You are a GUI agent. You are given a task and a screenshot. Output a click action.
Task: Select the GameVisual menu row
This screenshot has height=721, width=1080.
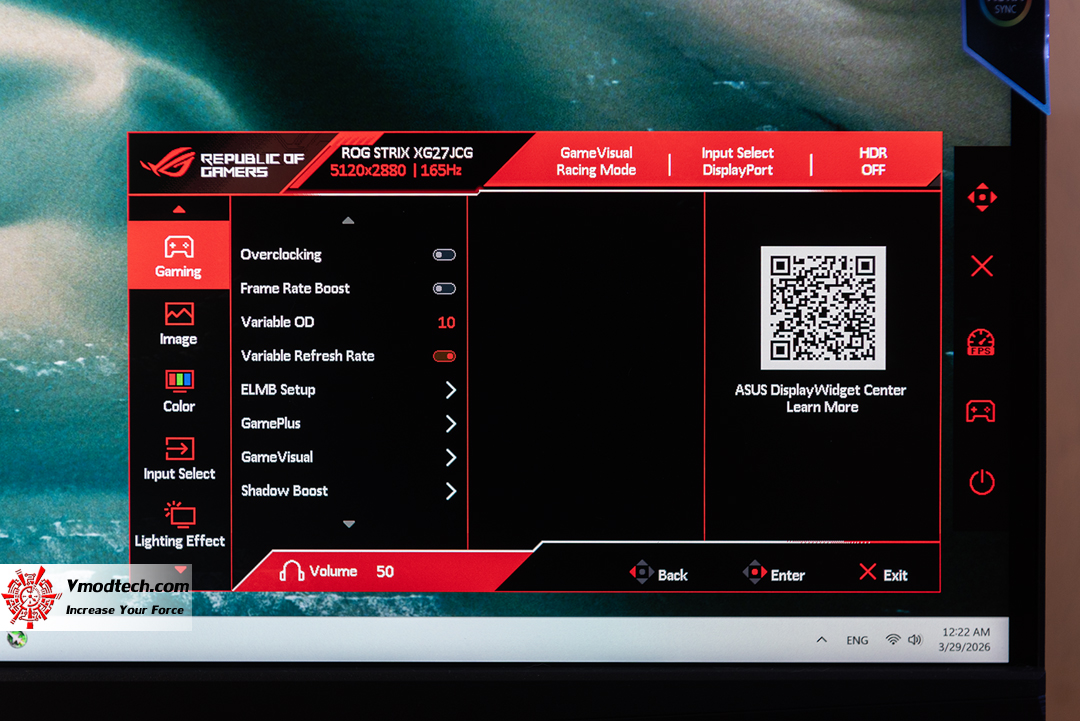click(349, 457)
